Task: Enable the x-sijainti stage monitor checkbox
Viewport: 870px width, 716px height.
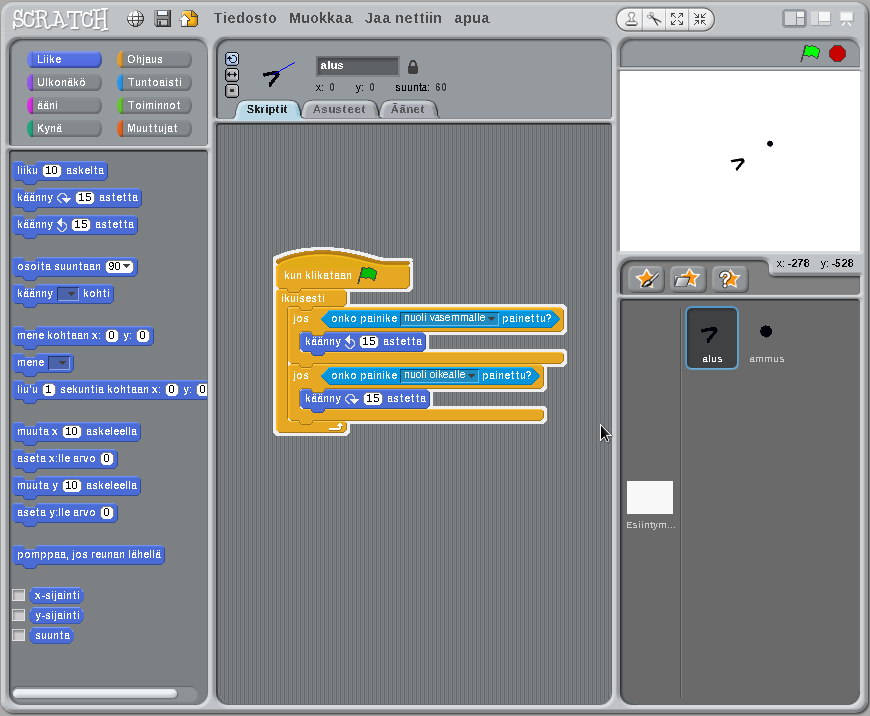Action: tap(19, 596)
